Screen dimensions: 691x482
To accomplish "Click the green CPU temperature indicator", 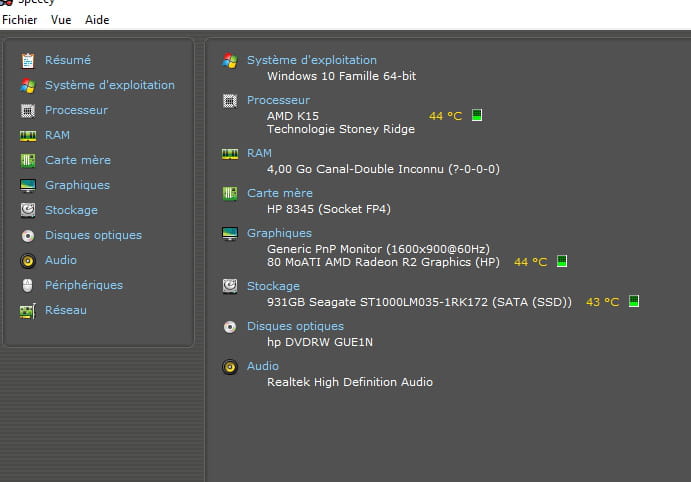I will 476,115.
